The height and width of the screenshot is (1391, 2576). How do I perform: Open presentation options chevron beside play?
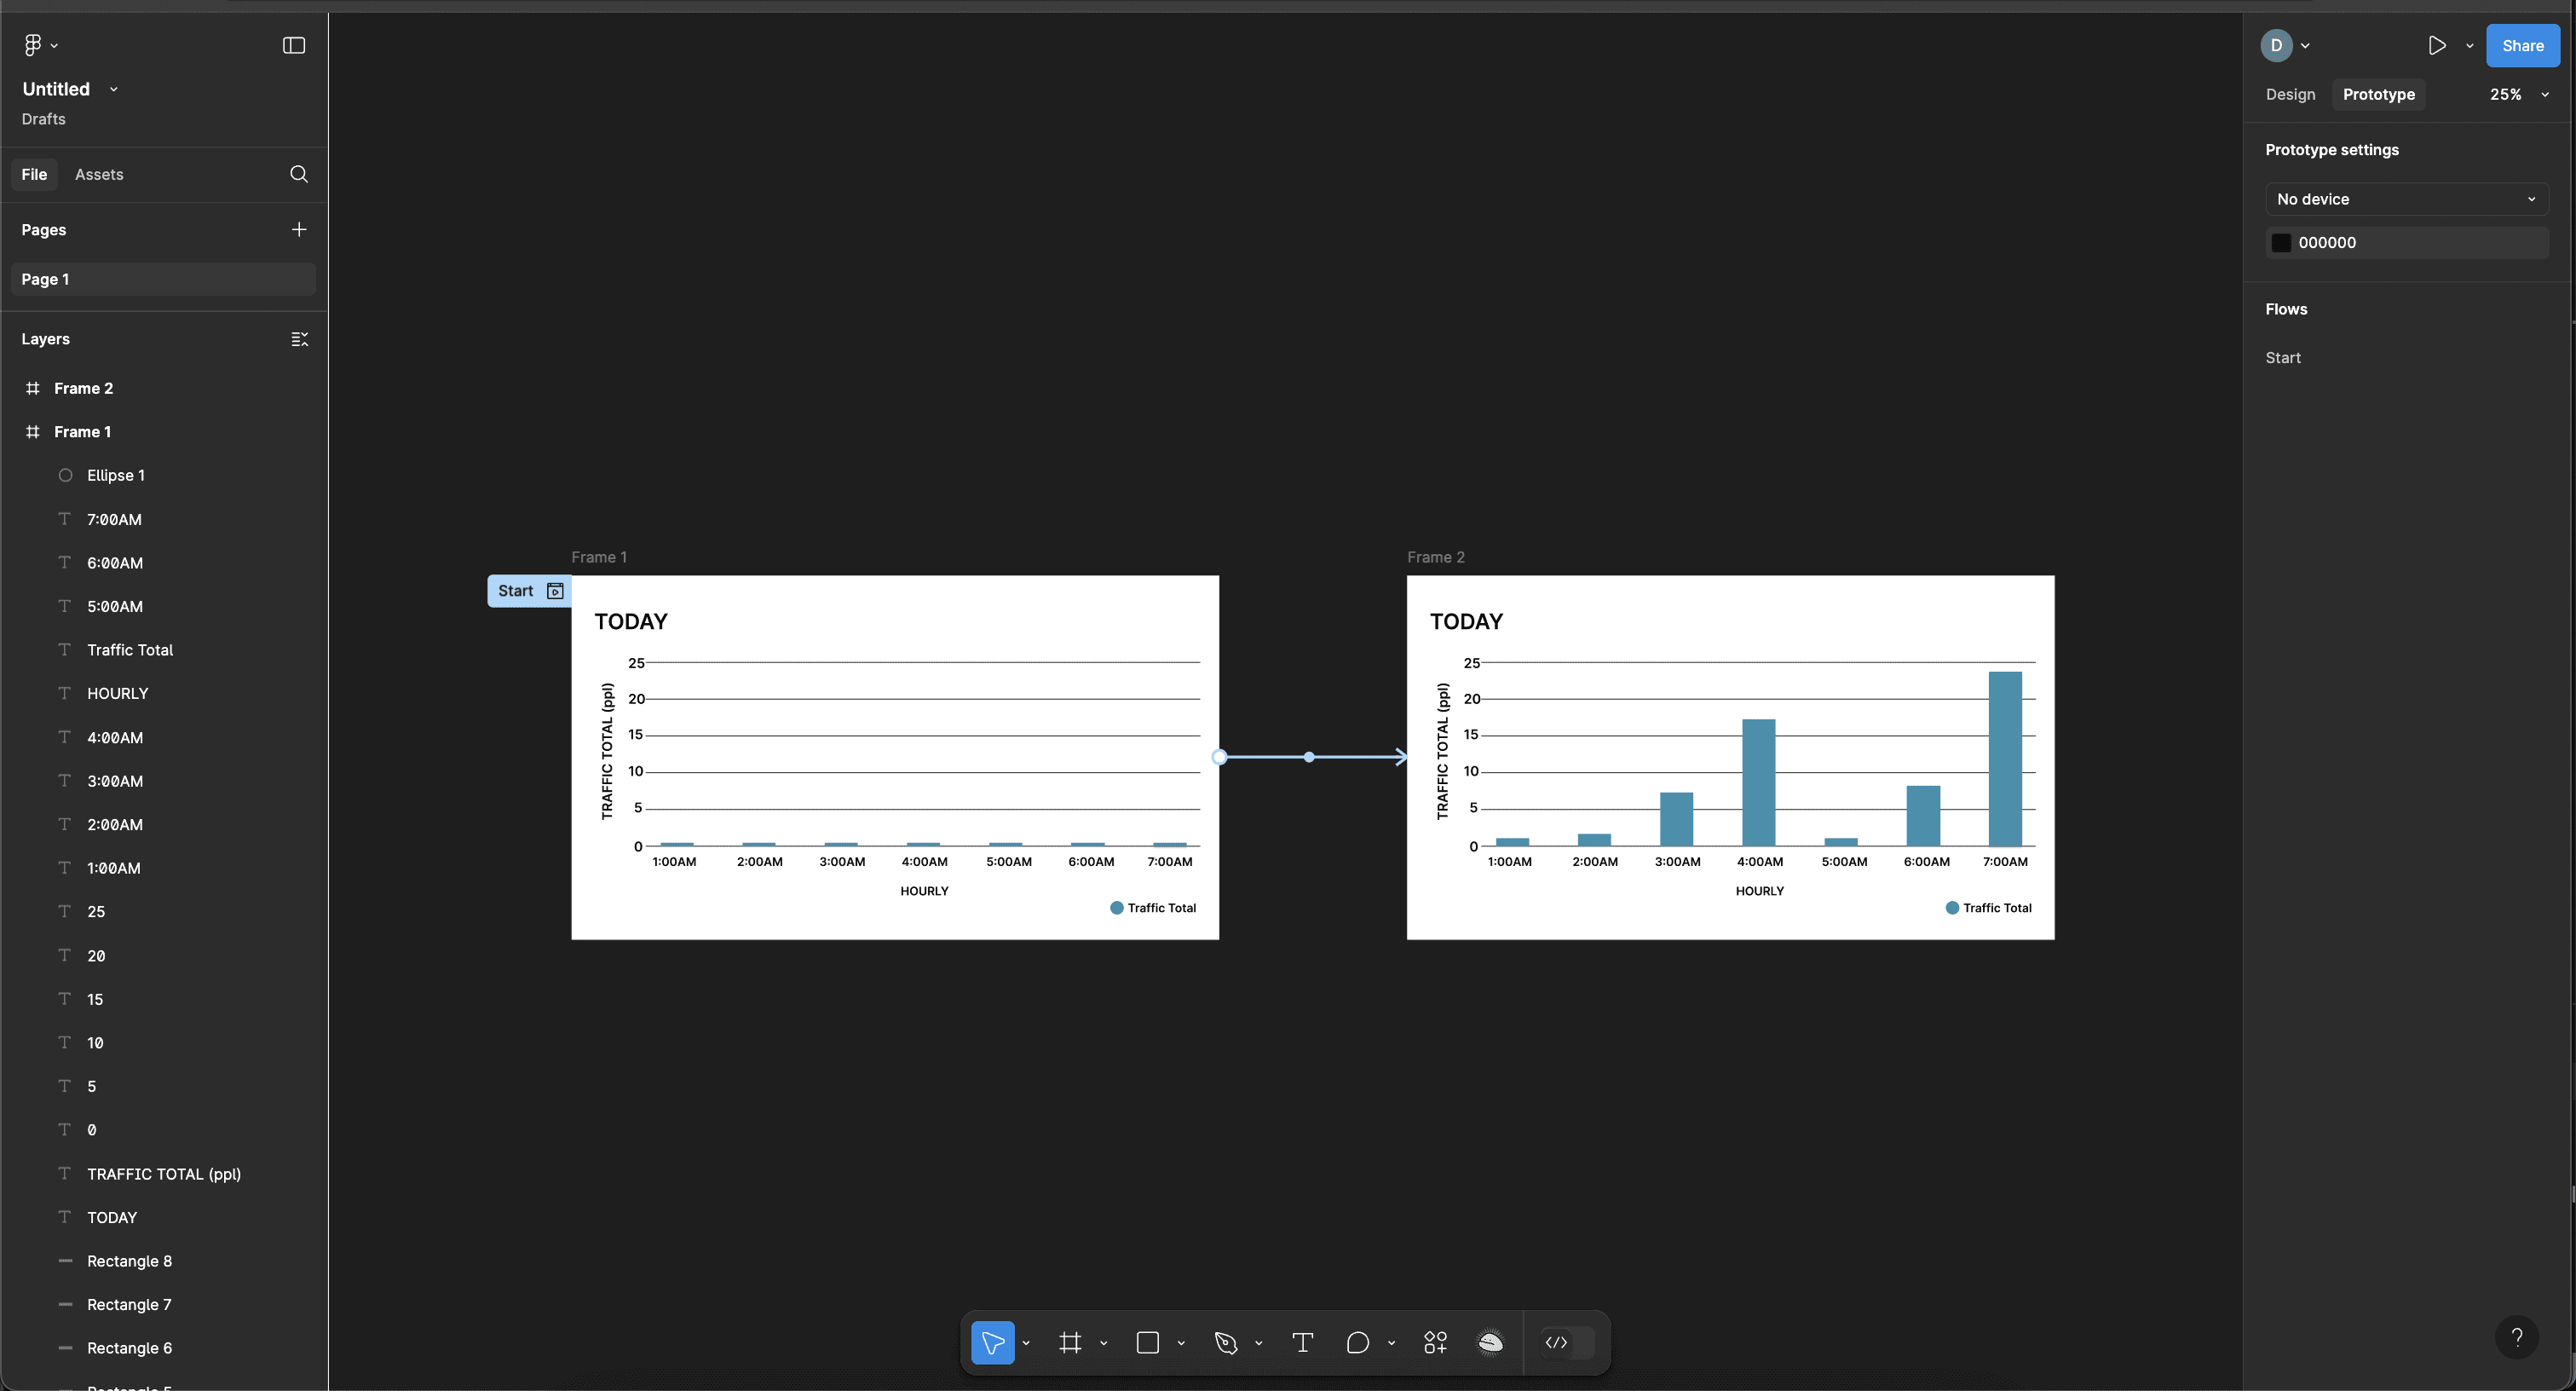point(2470,46)
